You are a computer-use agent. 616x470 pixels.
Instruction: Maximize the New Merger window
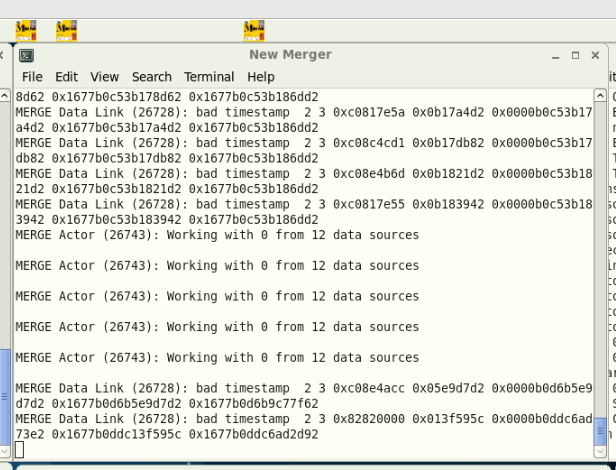tap(576, 55)
